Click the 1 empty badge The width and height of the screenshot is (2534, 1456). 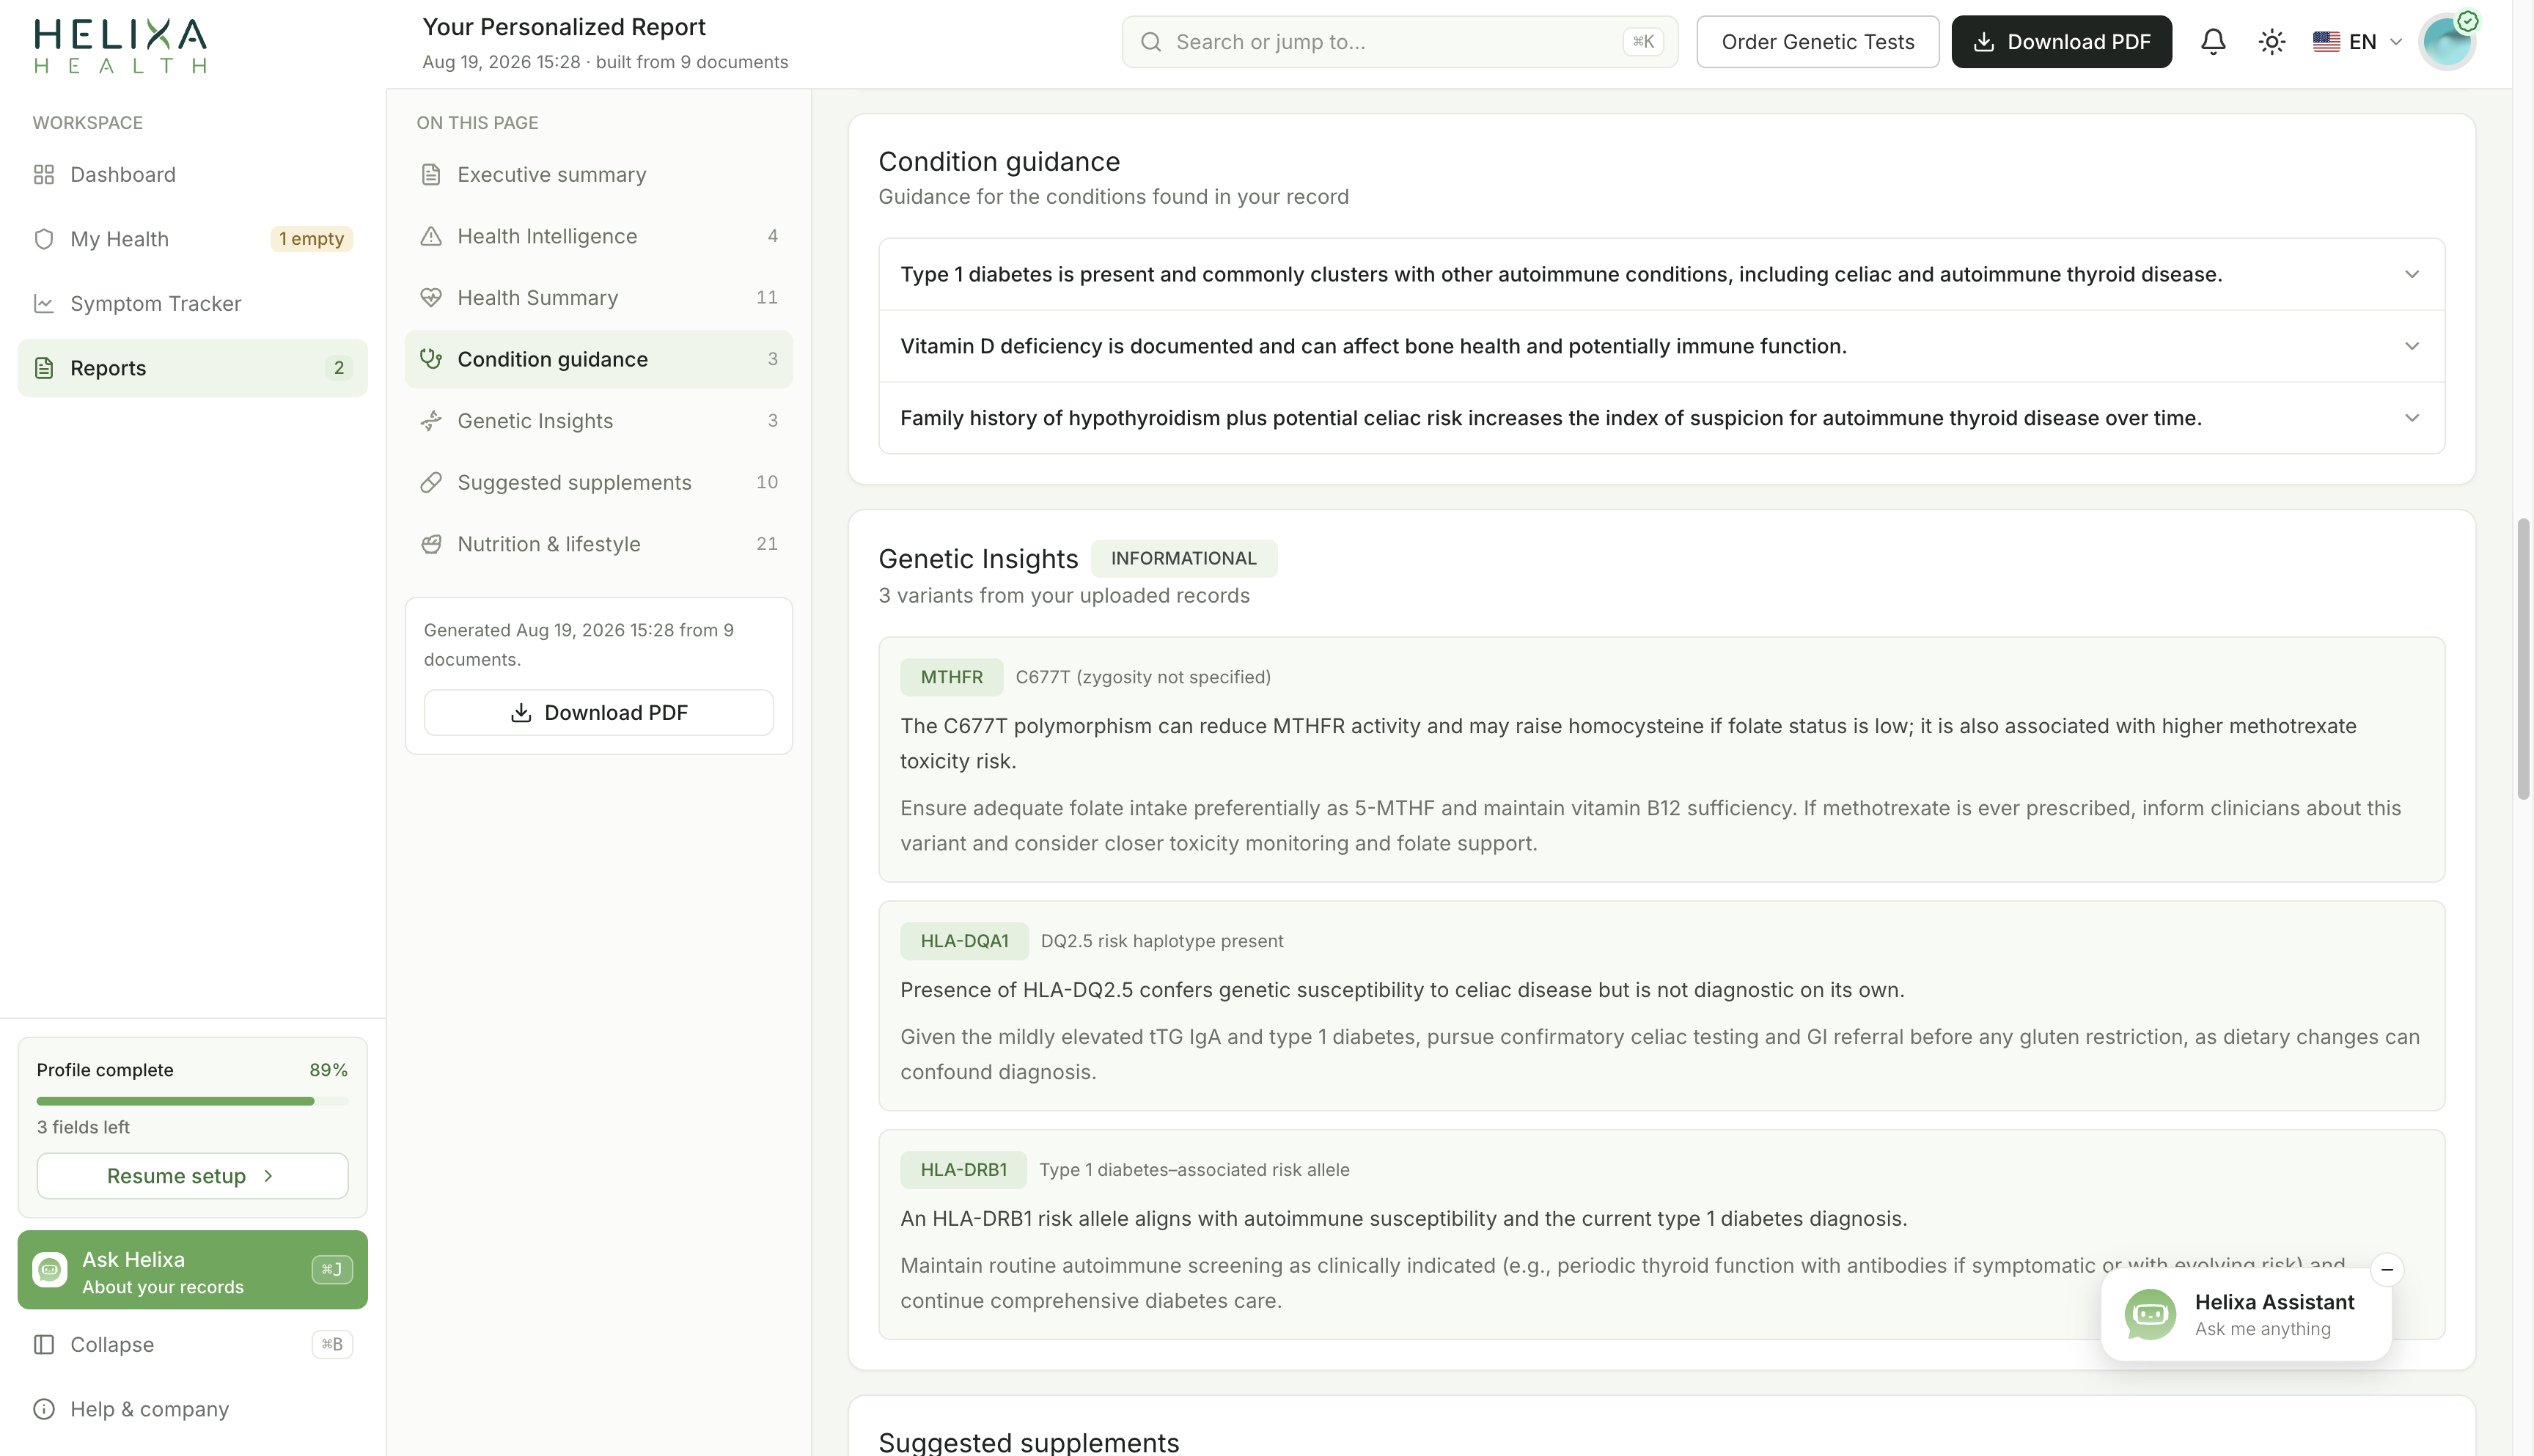[311, 239]
